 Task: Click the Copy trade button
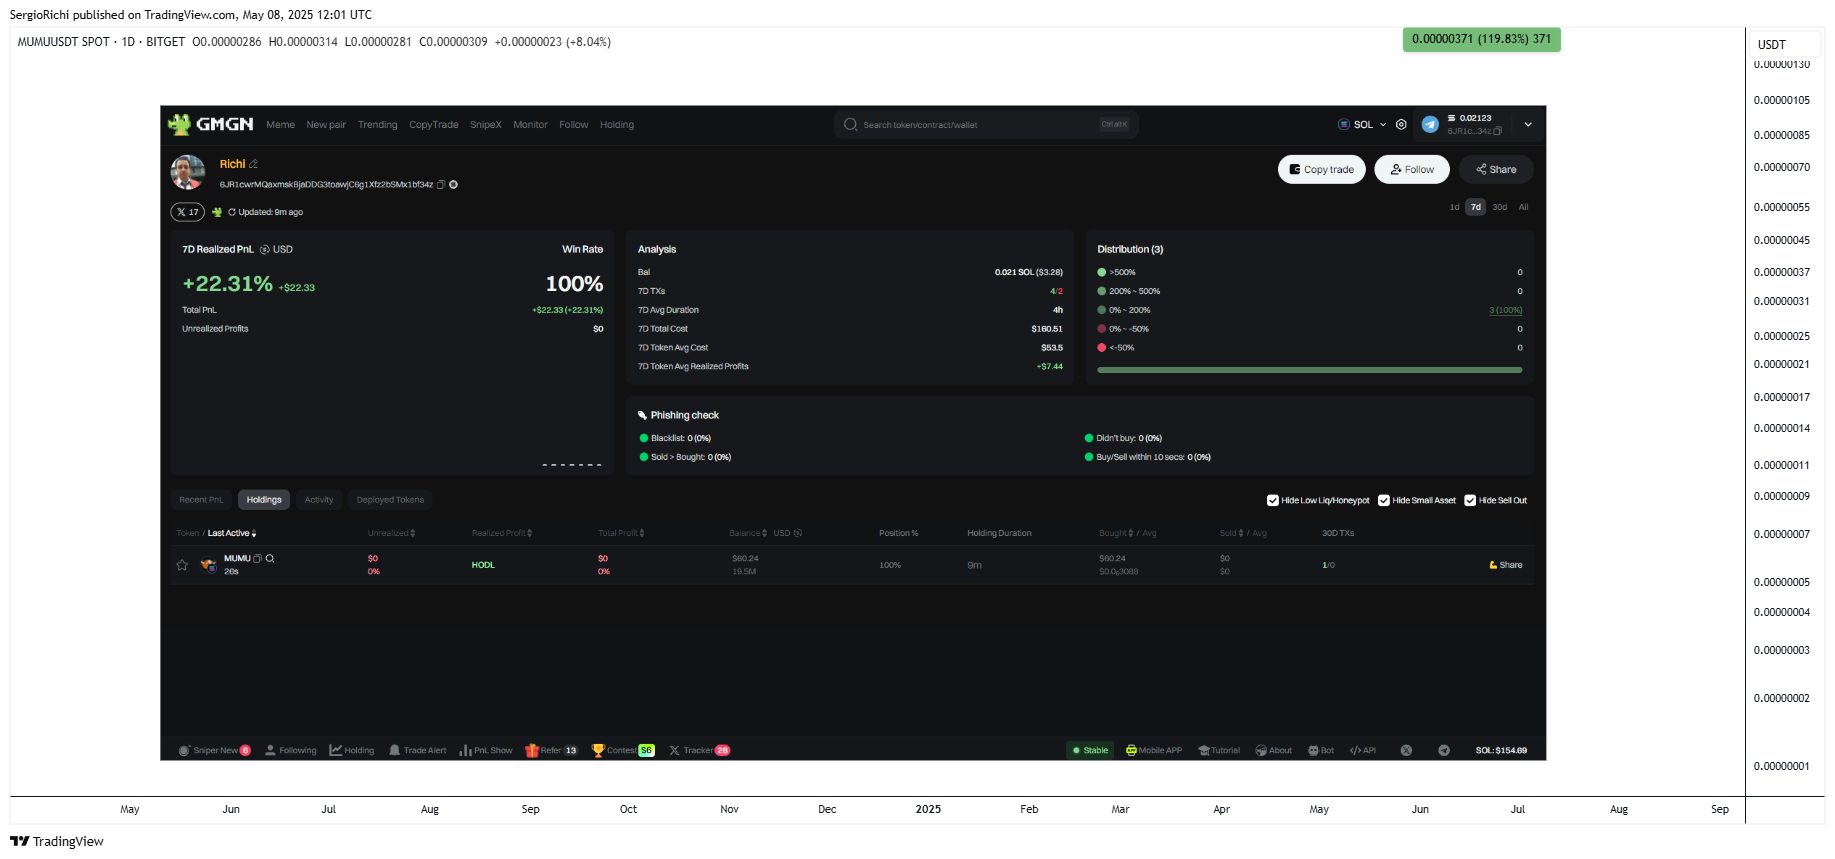point(1322,170)
